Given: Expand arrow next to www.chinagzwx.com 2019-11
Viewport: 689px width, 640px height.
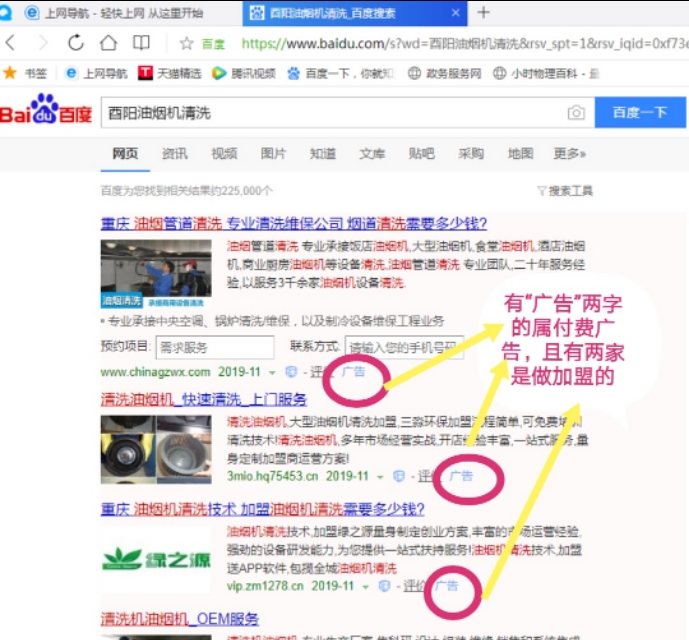Looking at the screenshot, I should (x=272, y=373).
